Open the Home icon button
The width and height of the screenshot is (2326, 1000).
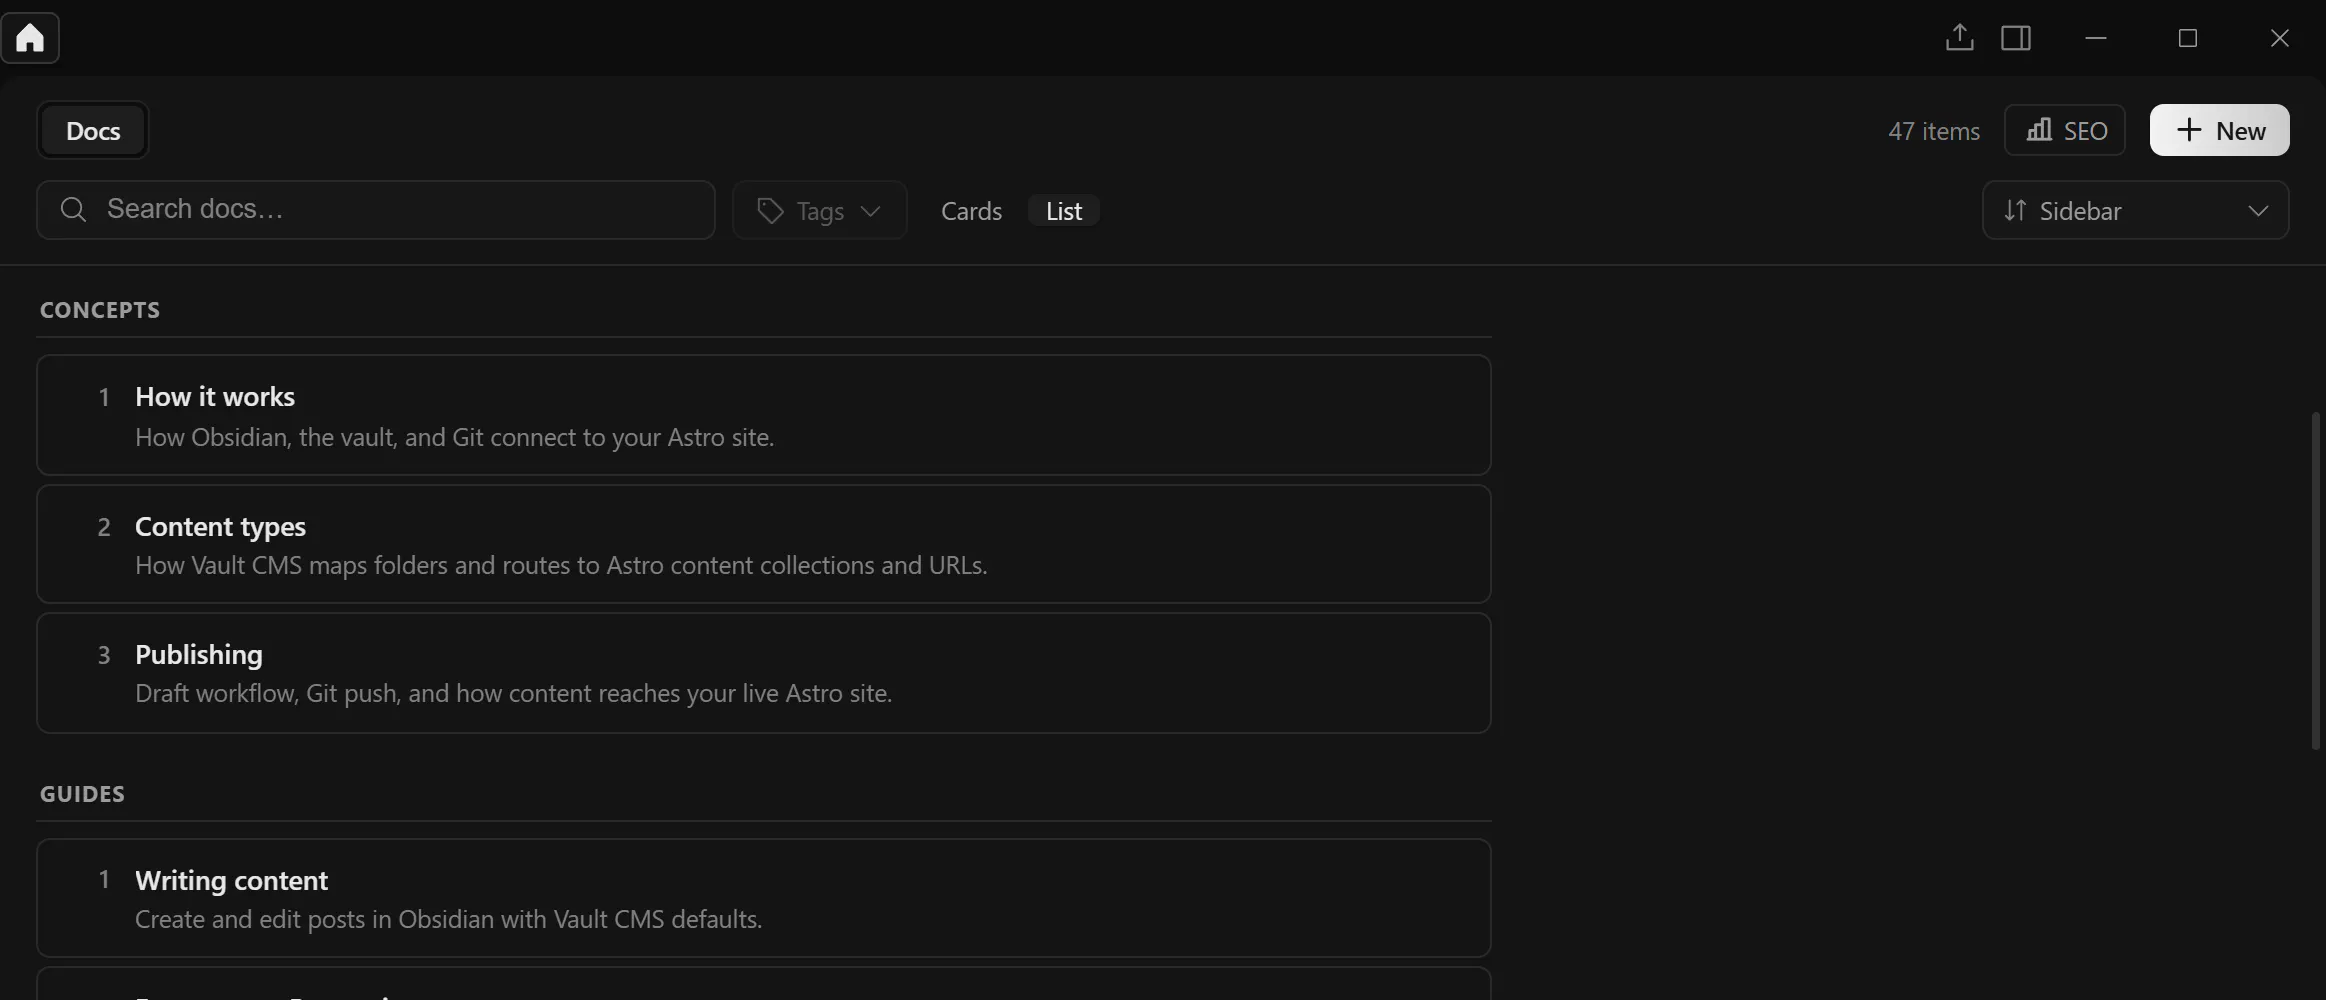[30, 38]
